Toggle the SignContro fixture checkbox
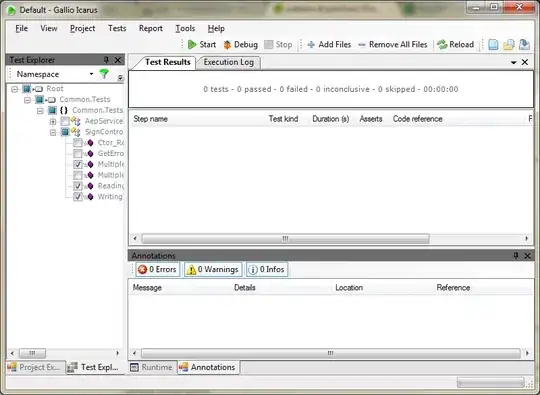This screenshot has height=395, width=540. click(x=65, y=132)
